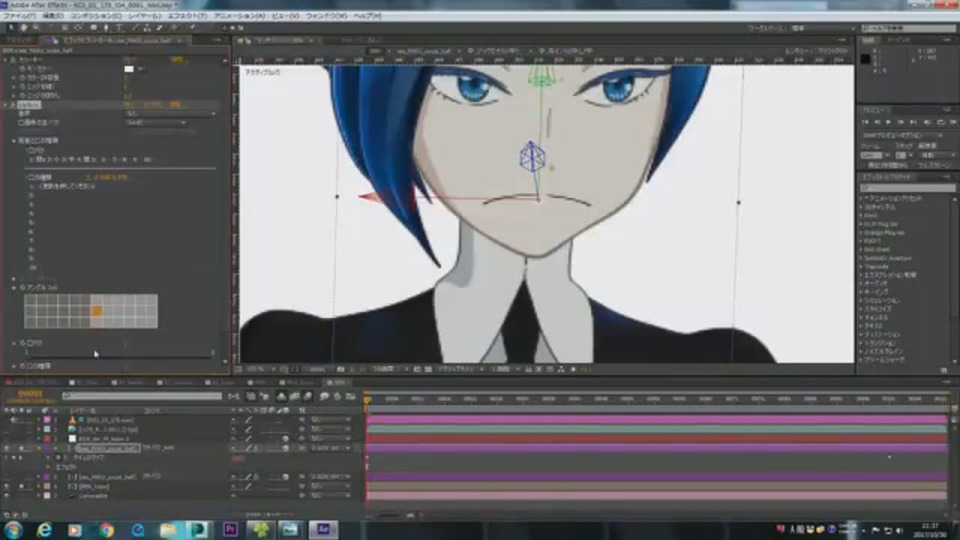Open the workspace dropdown
Viewport: 960px width, 540px height.
[822, 28]
